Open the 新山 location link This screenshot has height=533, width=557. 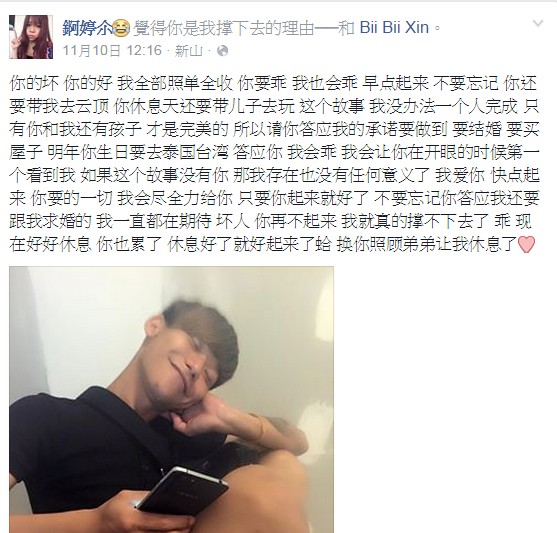click(188, 51)
